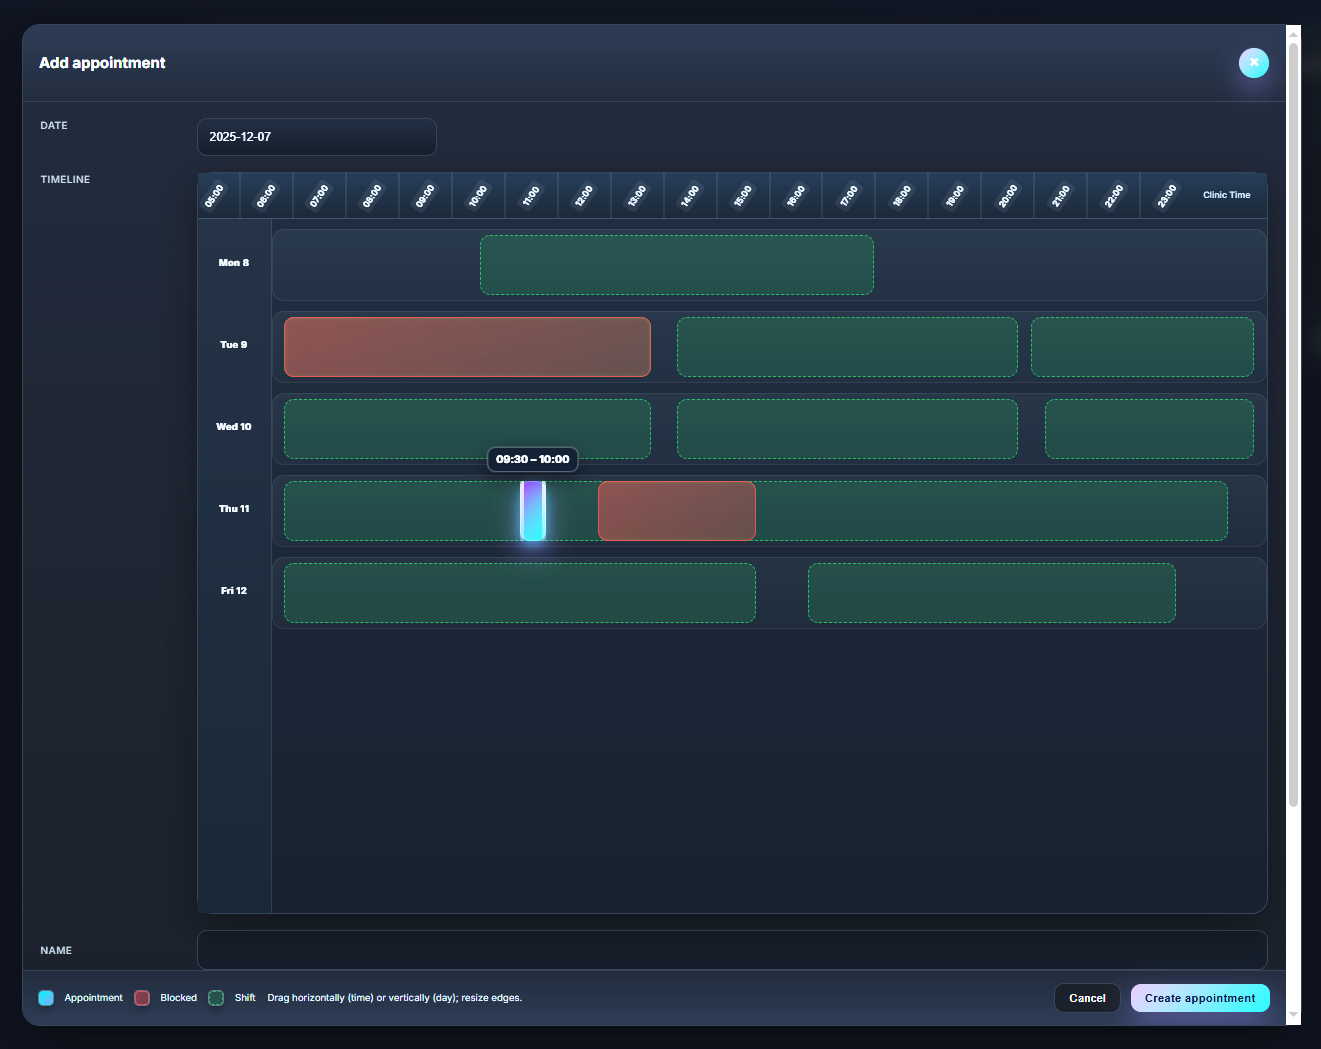Click the red blocked block on Thu 11
The image size is (1321, 1049).
click(x=676, y=511)
